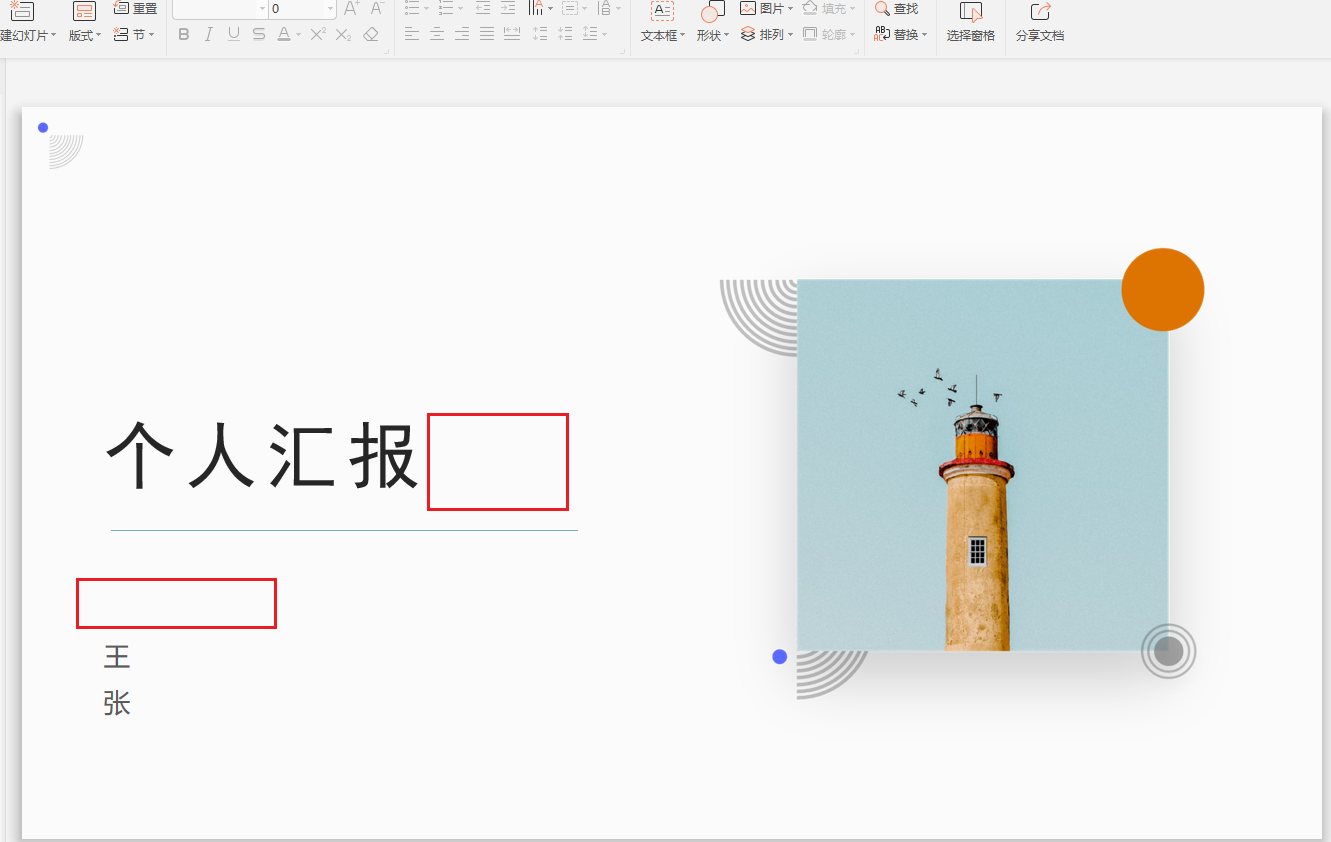Clear formatting with the eraser icon
Viewport: 1331px width, 842px height.
369,33
